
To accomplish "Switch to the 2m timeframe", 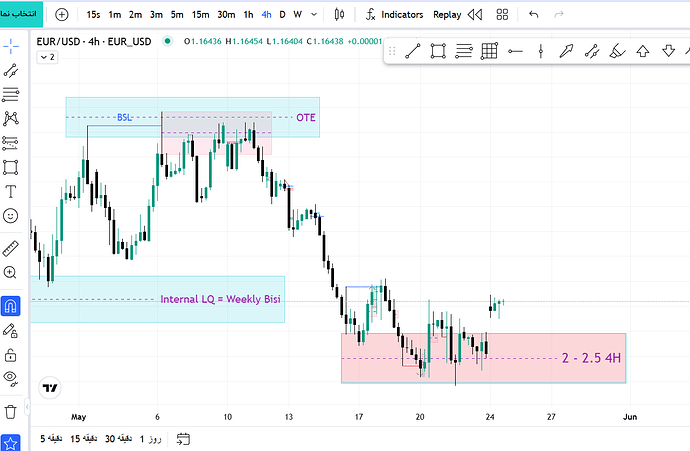I will [136, 15].
